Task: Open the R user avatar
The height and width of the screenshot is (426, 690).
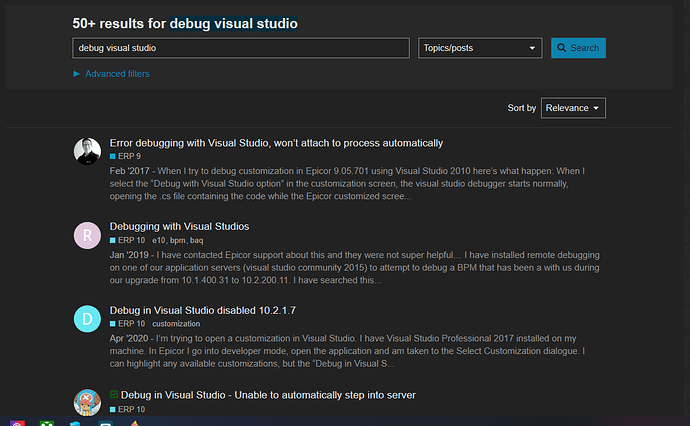Action: [87, 235]
